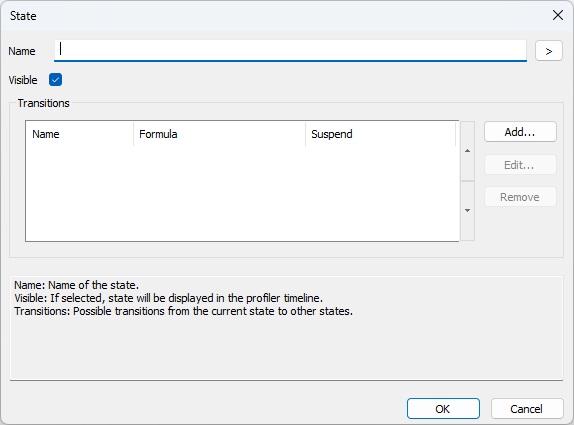Cancel the State dialog

coord(527,409)
